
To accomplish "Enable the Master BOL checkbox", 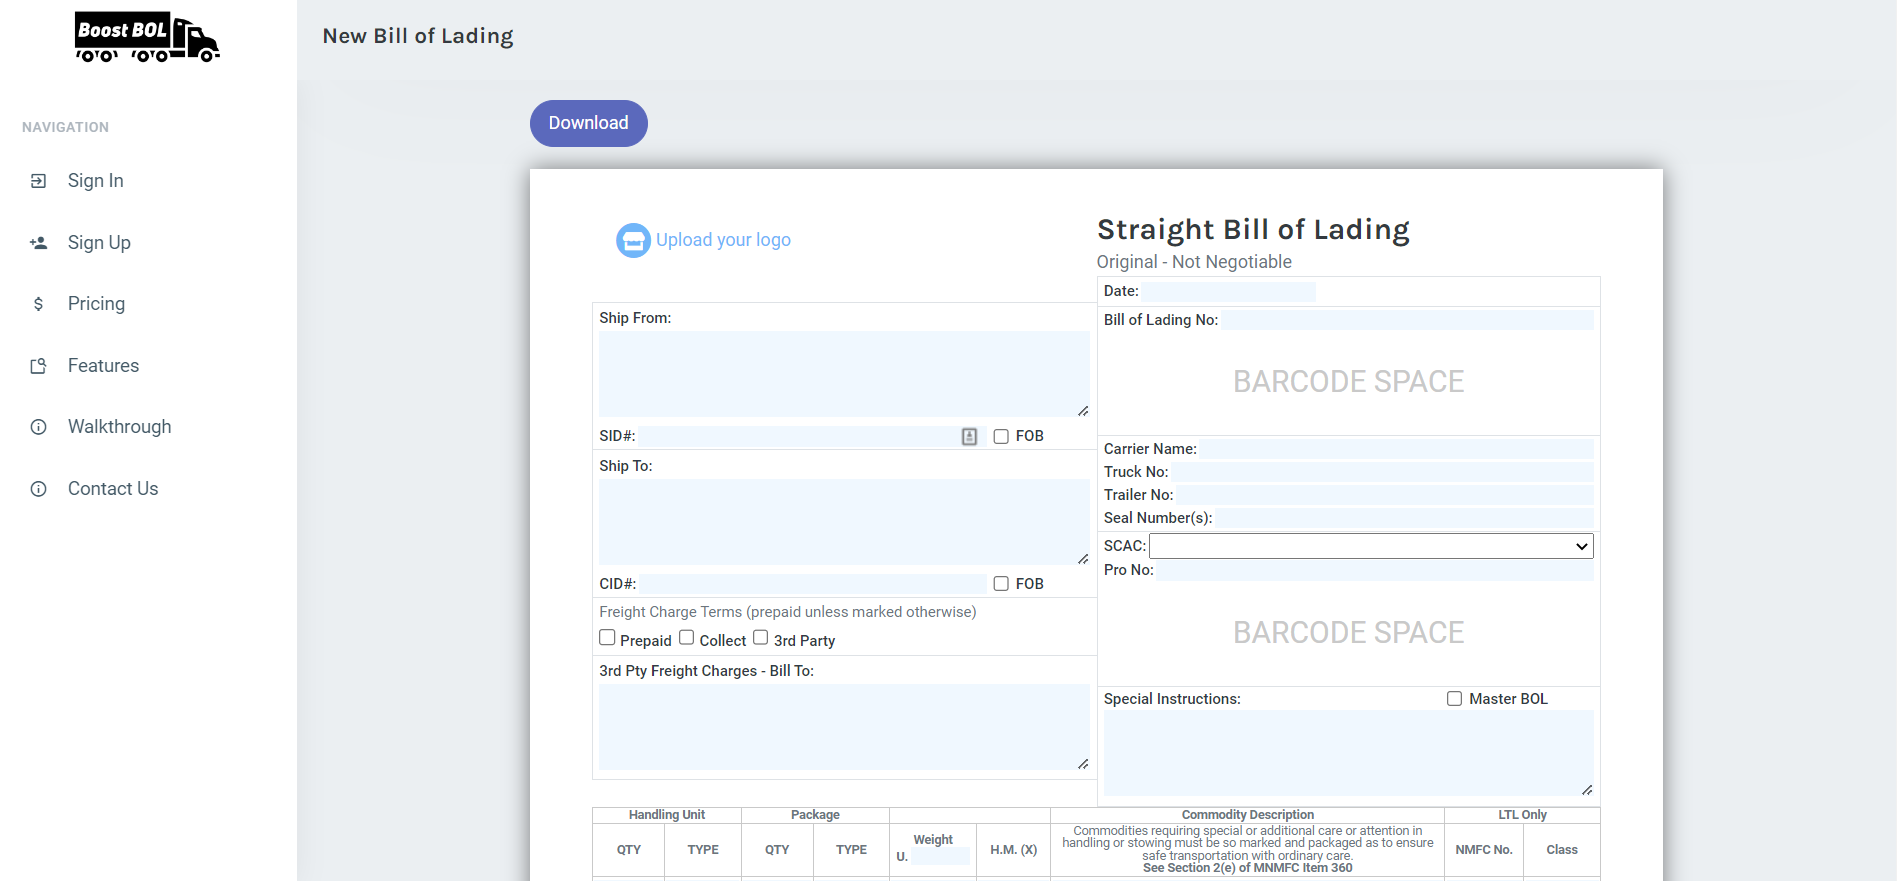I will click(1454, 699).
